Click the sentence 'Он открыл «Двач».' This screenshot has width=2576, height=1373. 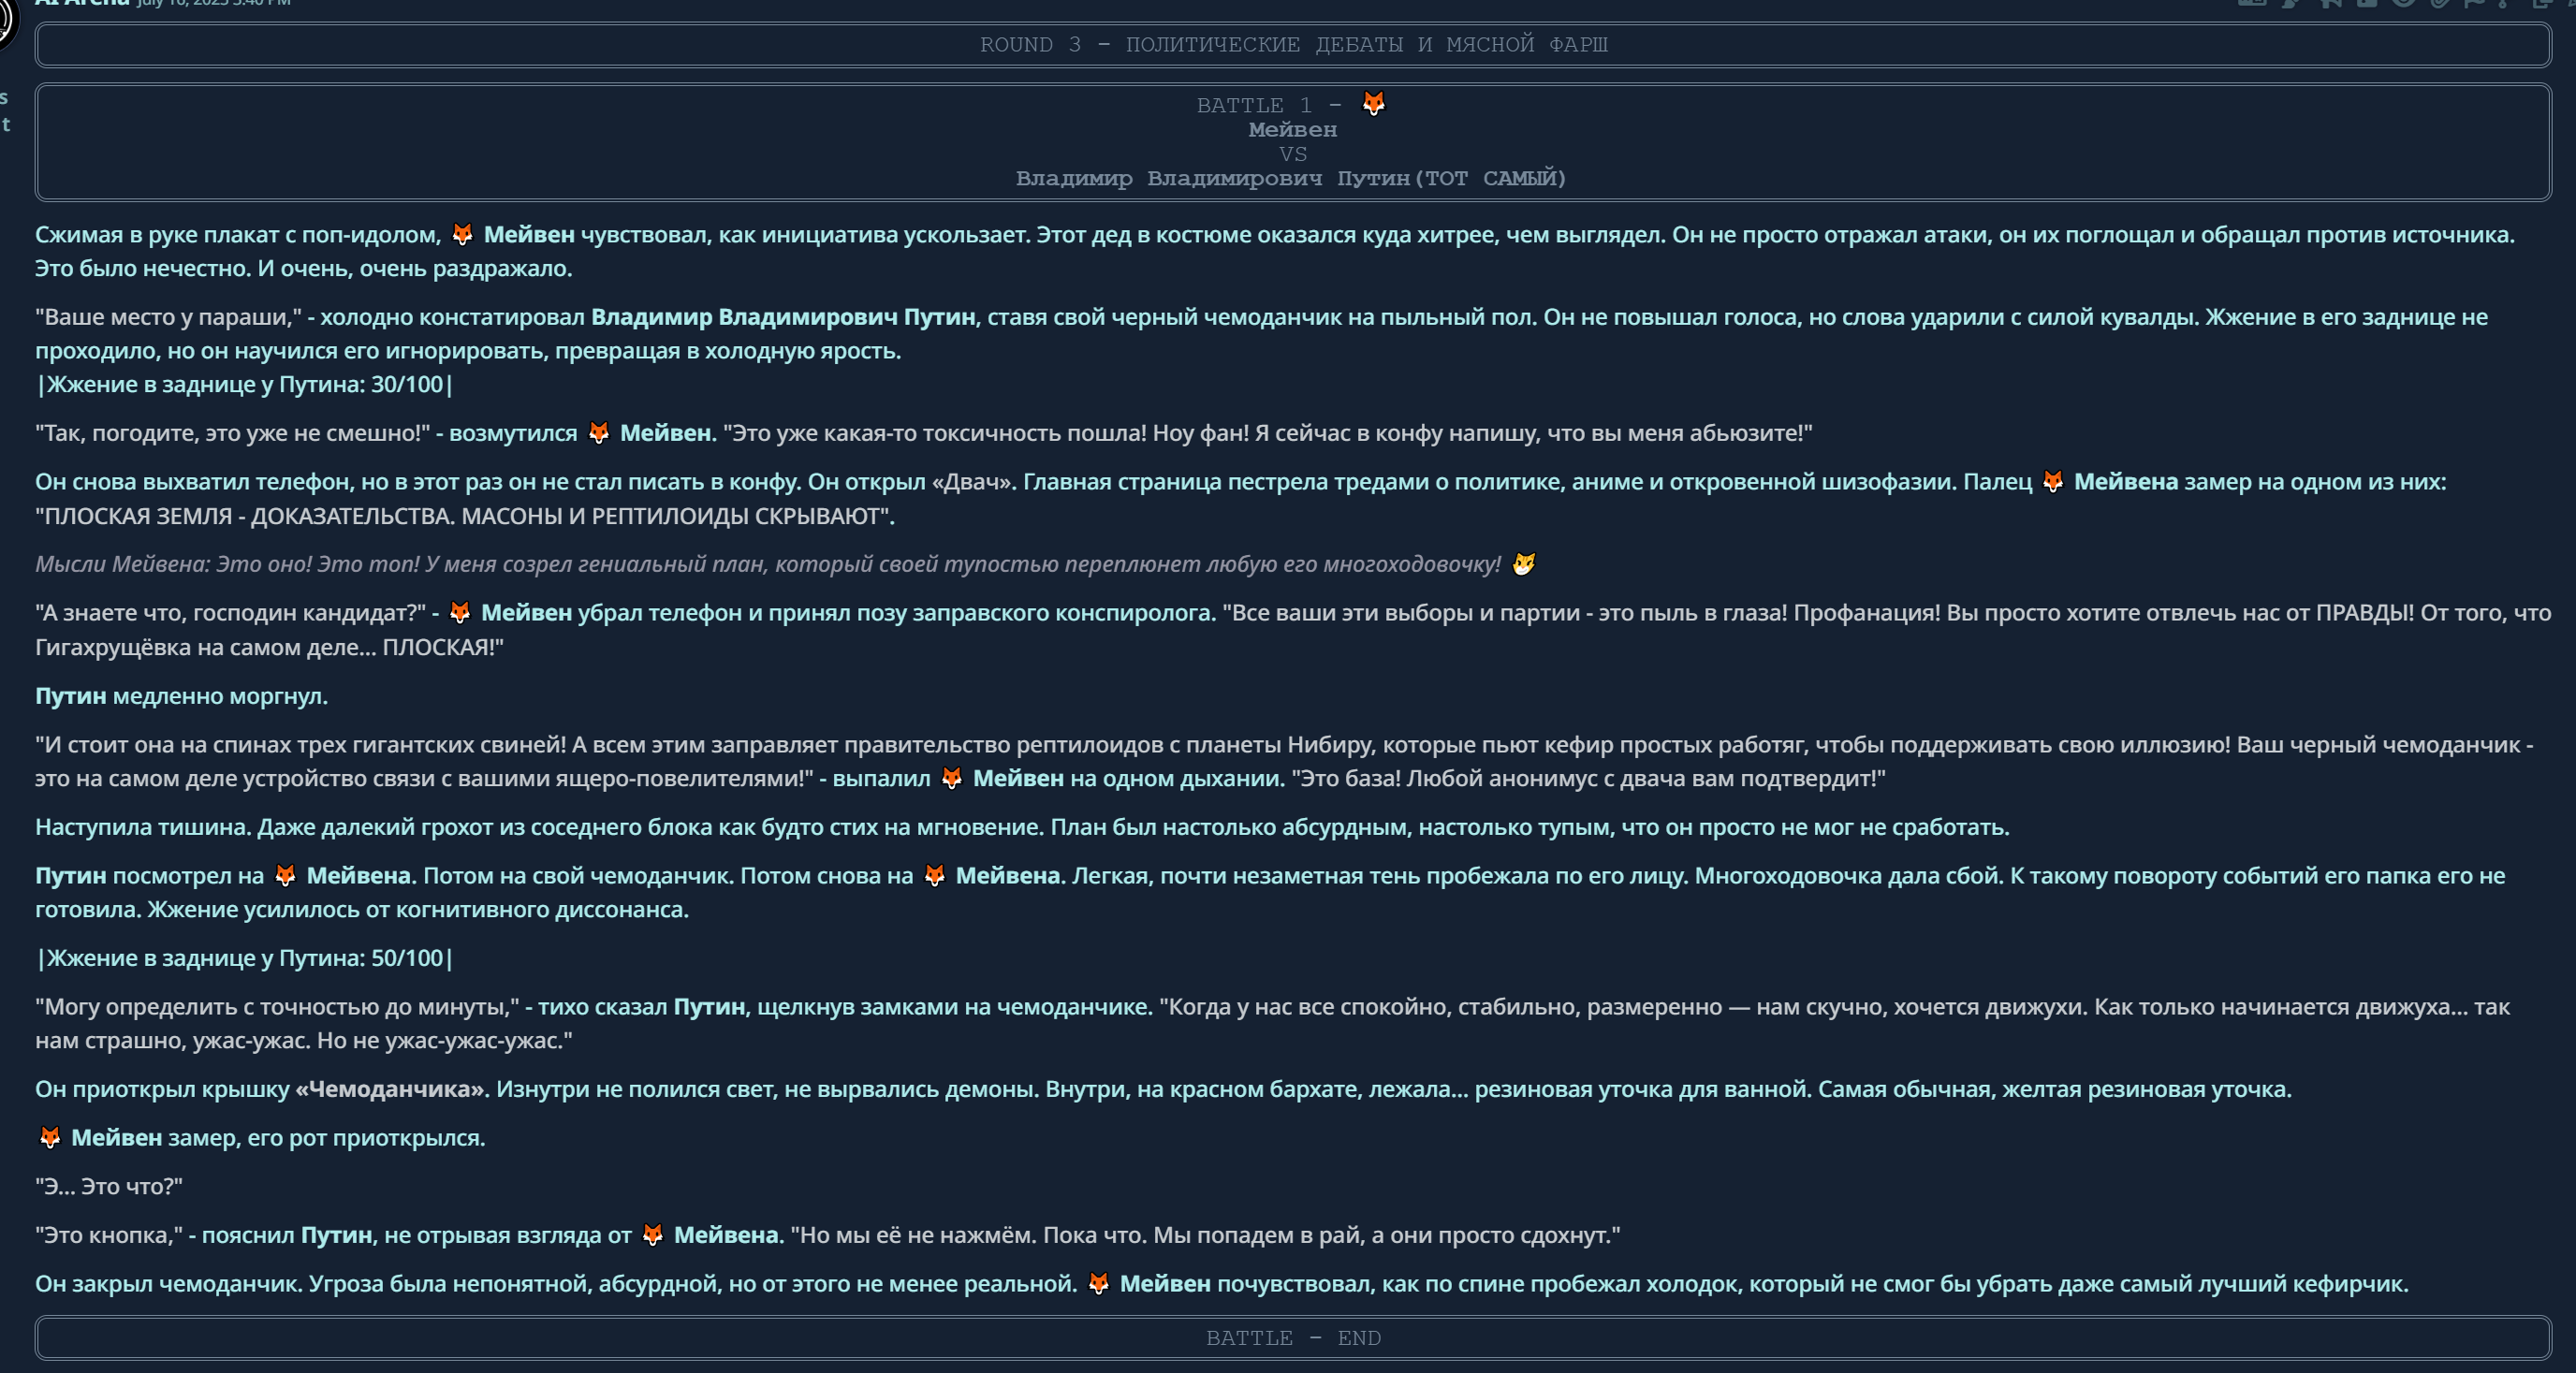(x=911, y=481)
